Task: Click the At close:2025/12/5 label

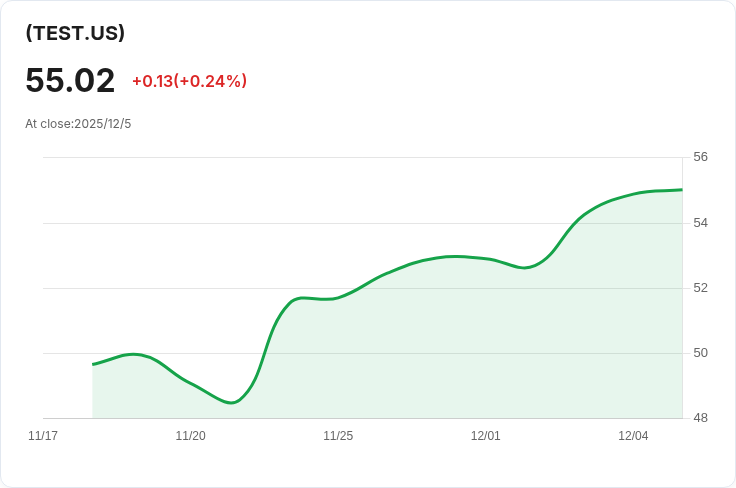Action: 78,124
